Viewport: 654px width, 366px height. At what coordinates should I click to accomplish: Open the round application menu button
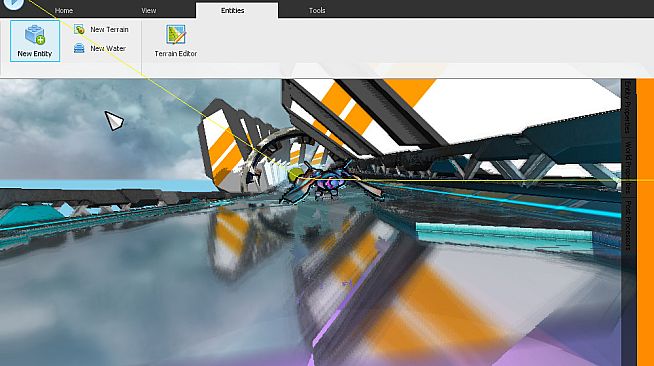tap(13, 3)
